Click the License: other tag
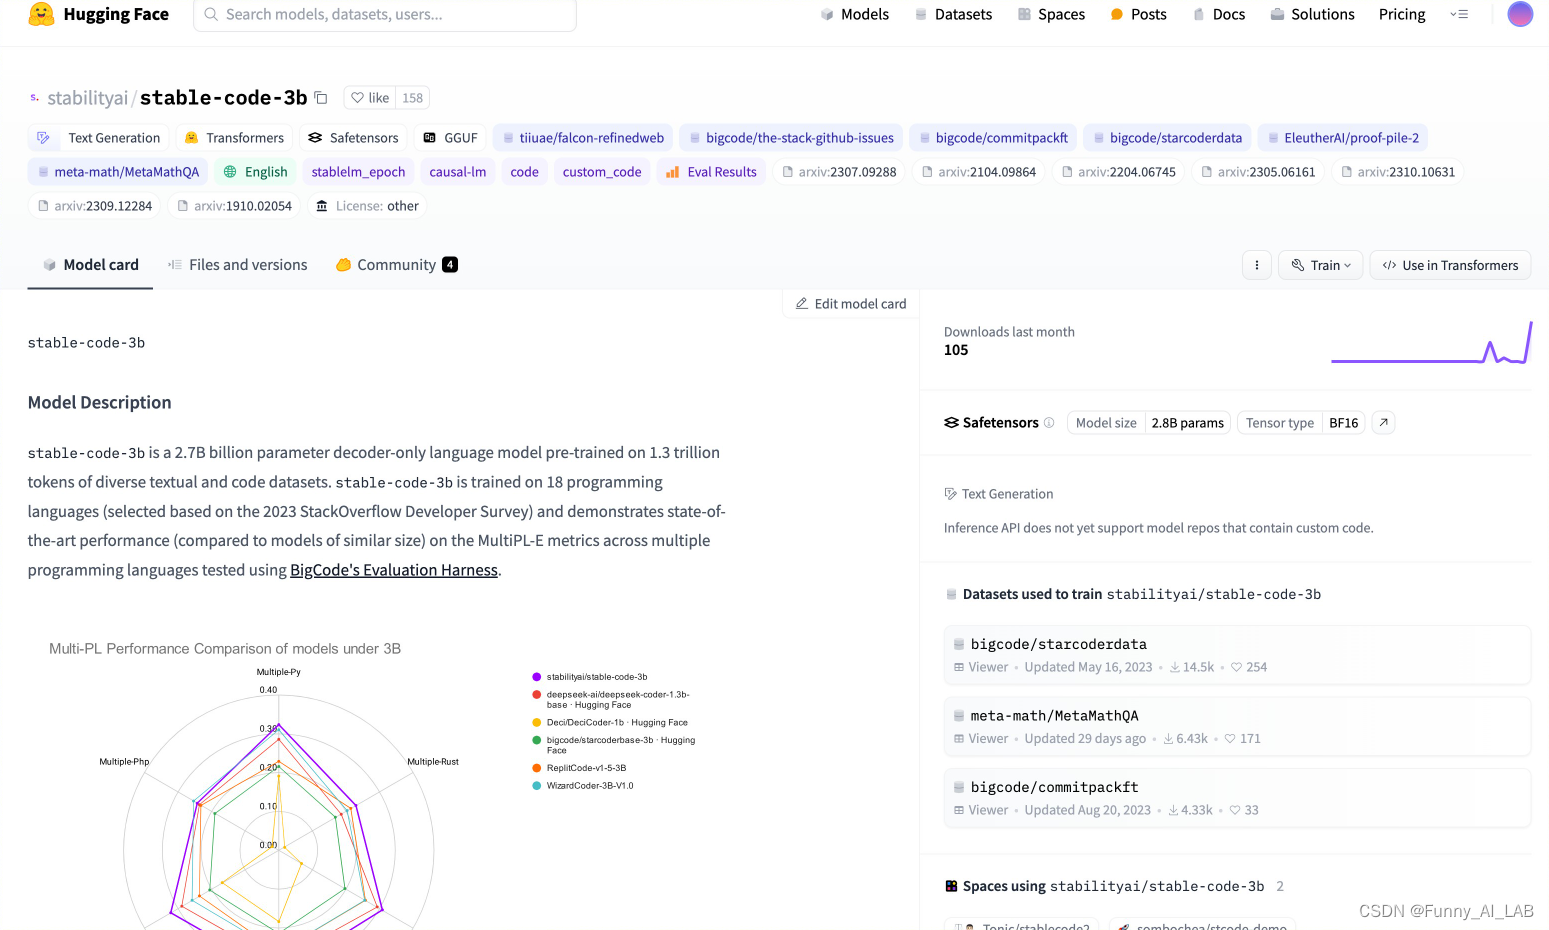Image resolution: width=1549 pixels, height=930 pixels. 367,206
